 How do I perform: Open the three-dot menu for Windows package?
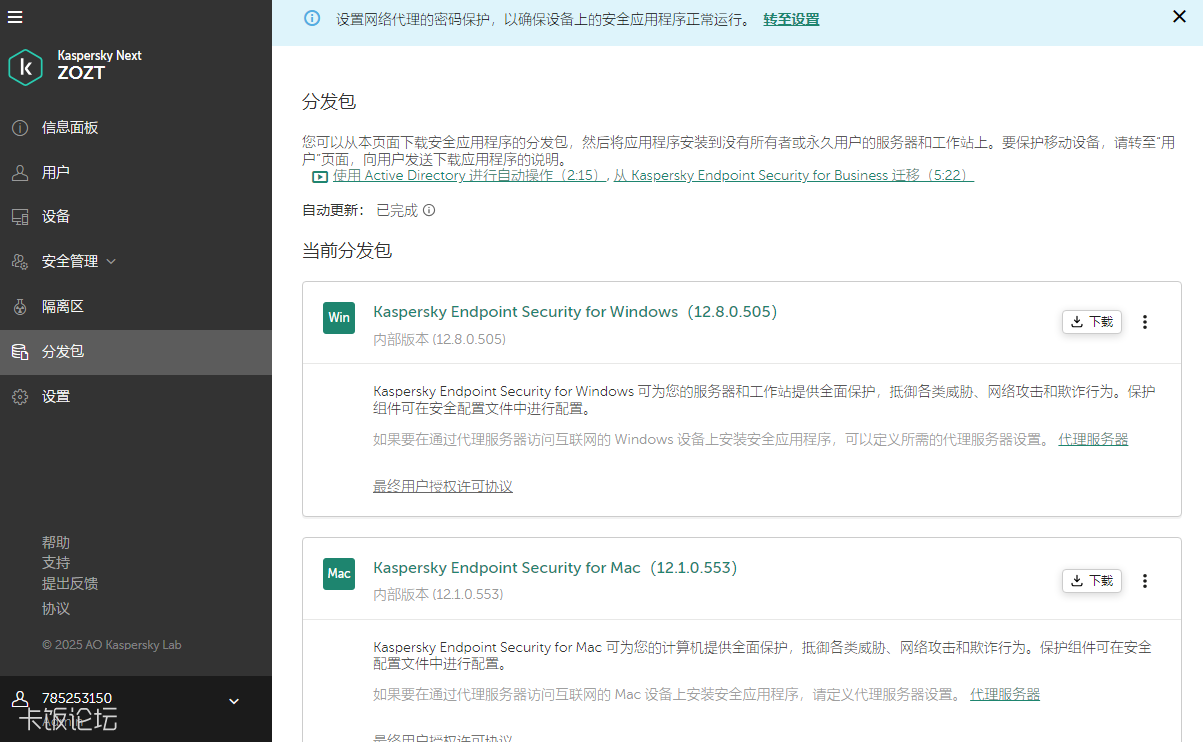[1145, 322]
